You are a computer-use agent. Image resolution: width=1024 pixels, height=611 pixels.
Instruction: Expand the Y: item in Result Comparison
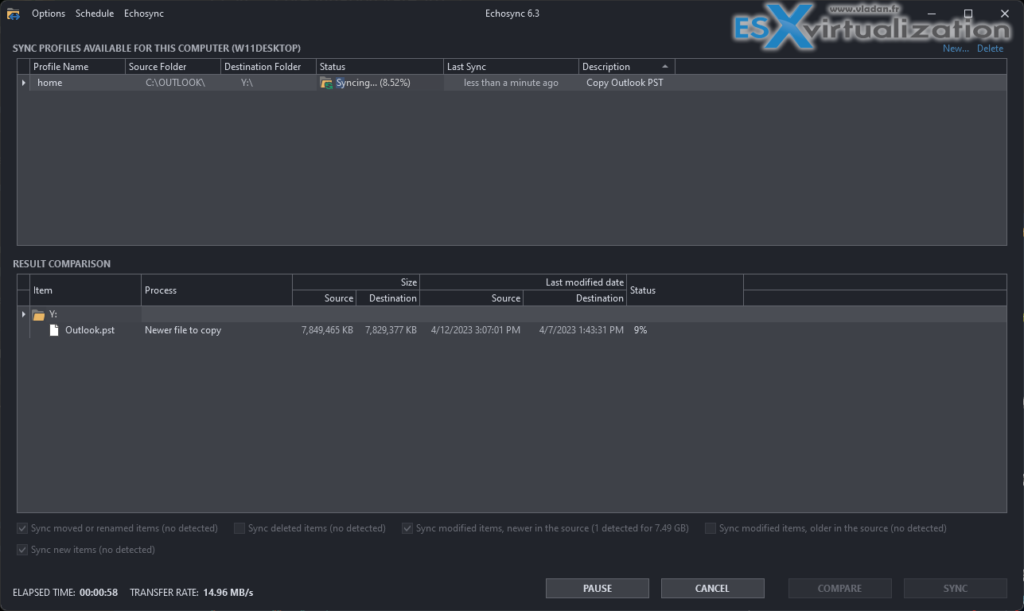(23, 313)
